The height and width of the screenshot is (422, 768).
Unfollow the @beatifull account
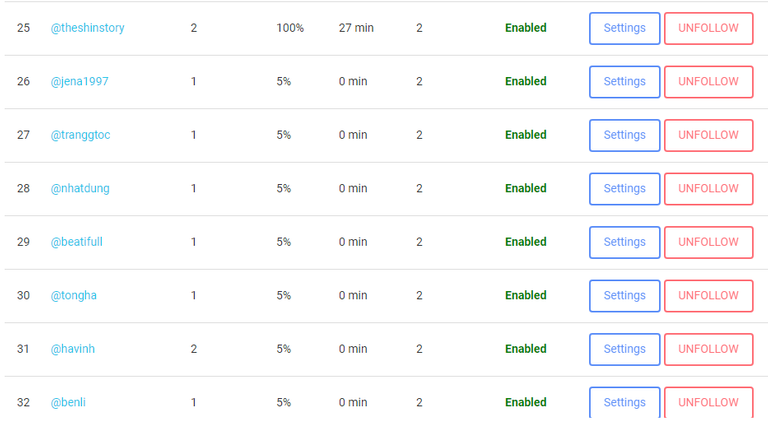click(708, 242)
